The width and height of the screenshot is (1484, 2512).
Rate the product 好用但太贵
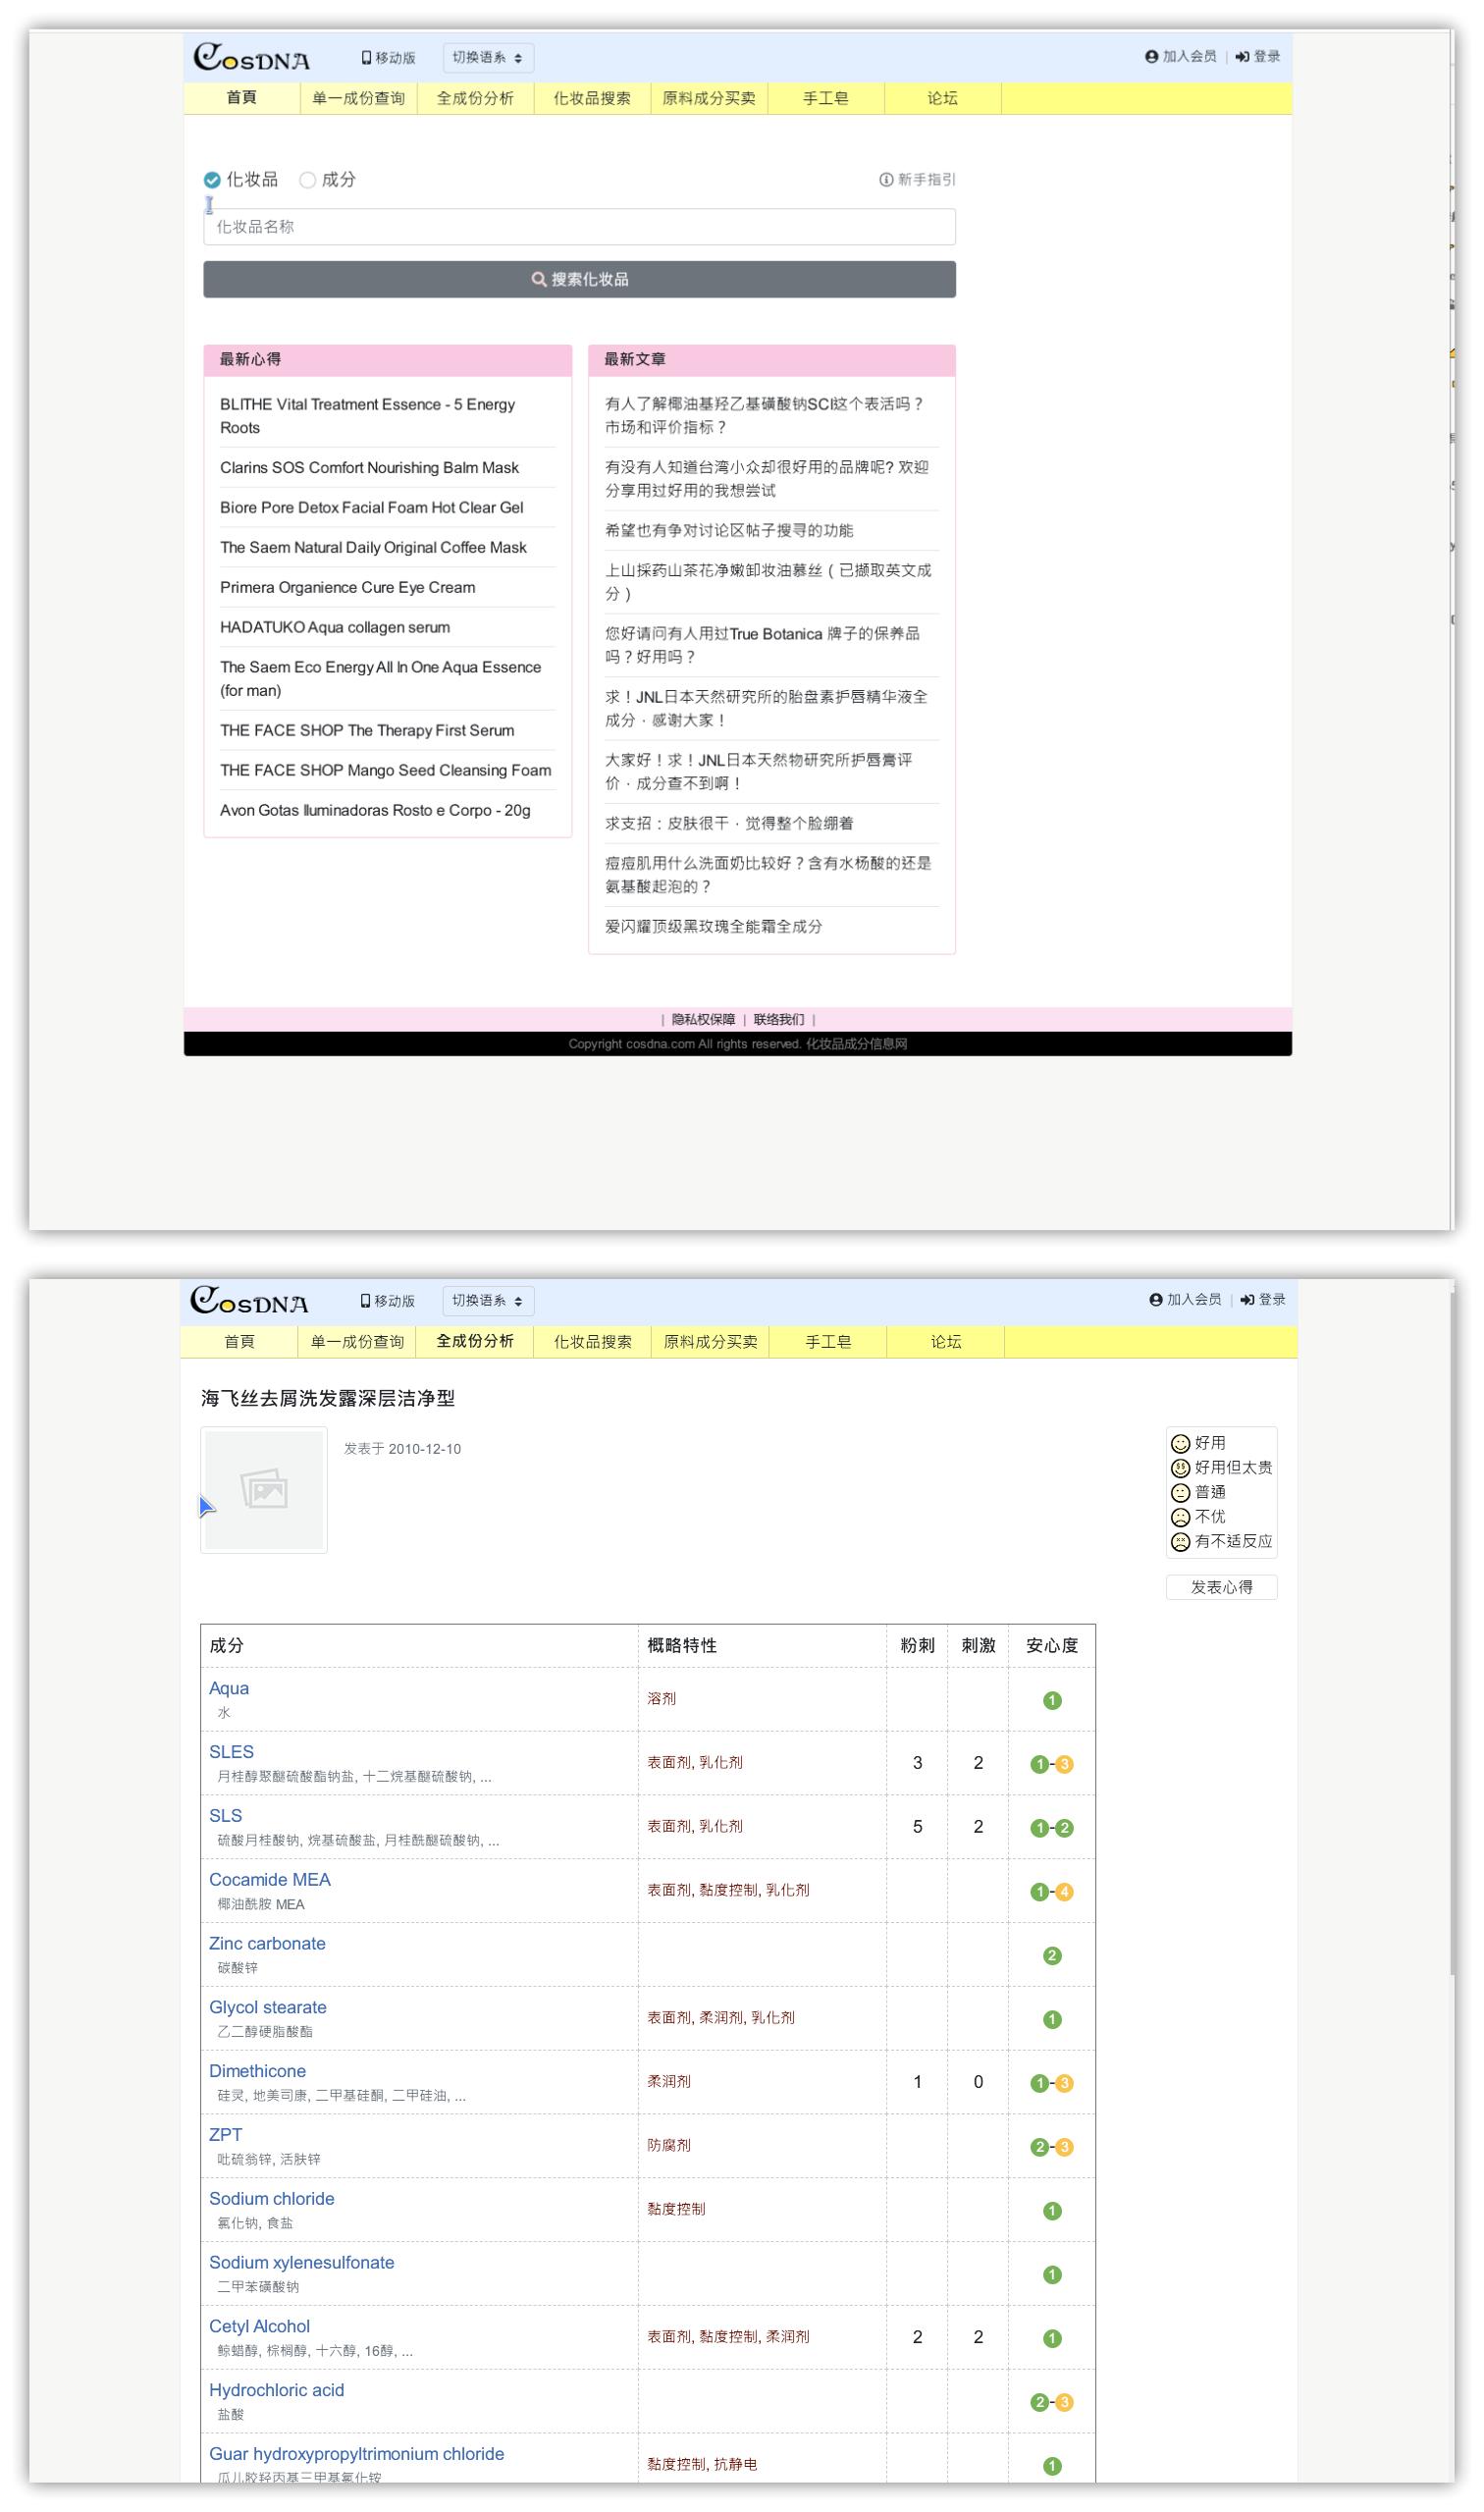pos(1222,1468)
